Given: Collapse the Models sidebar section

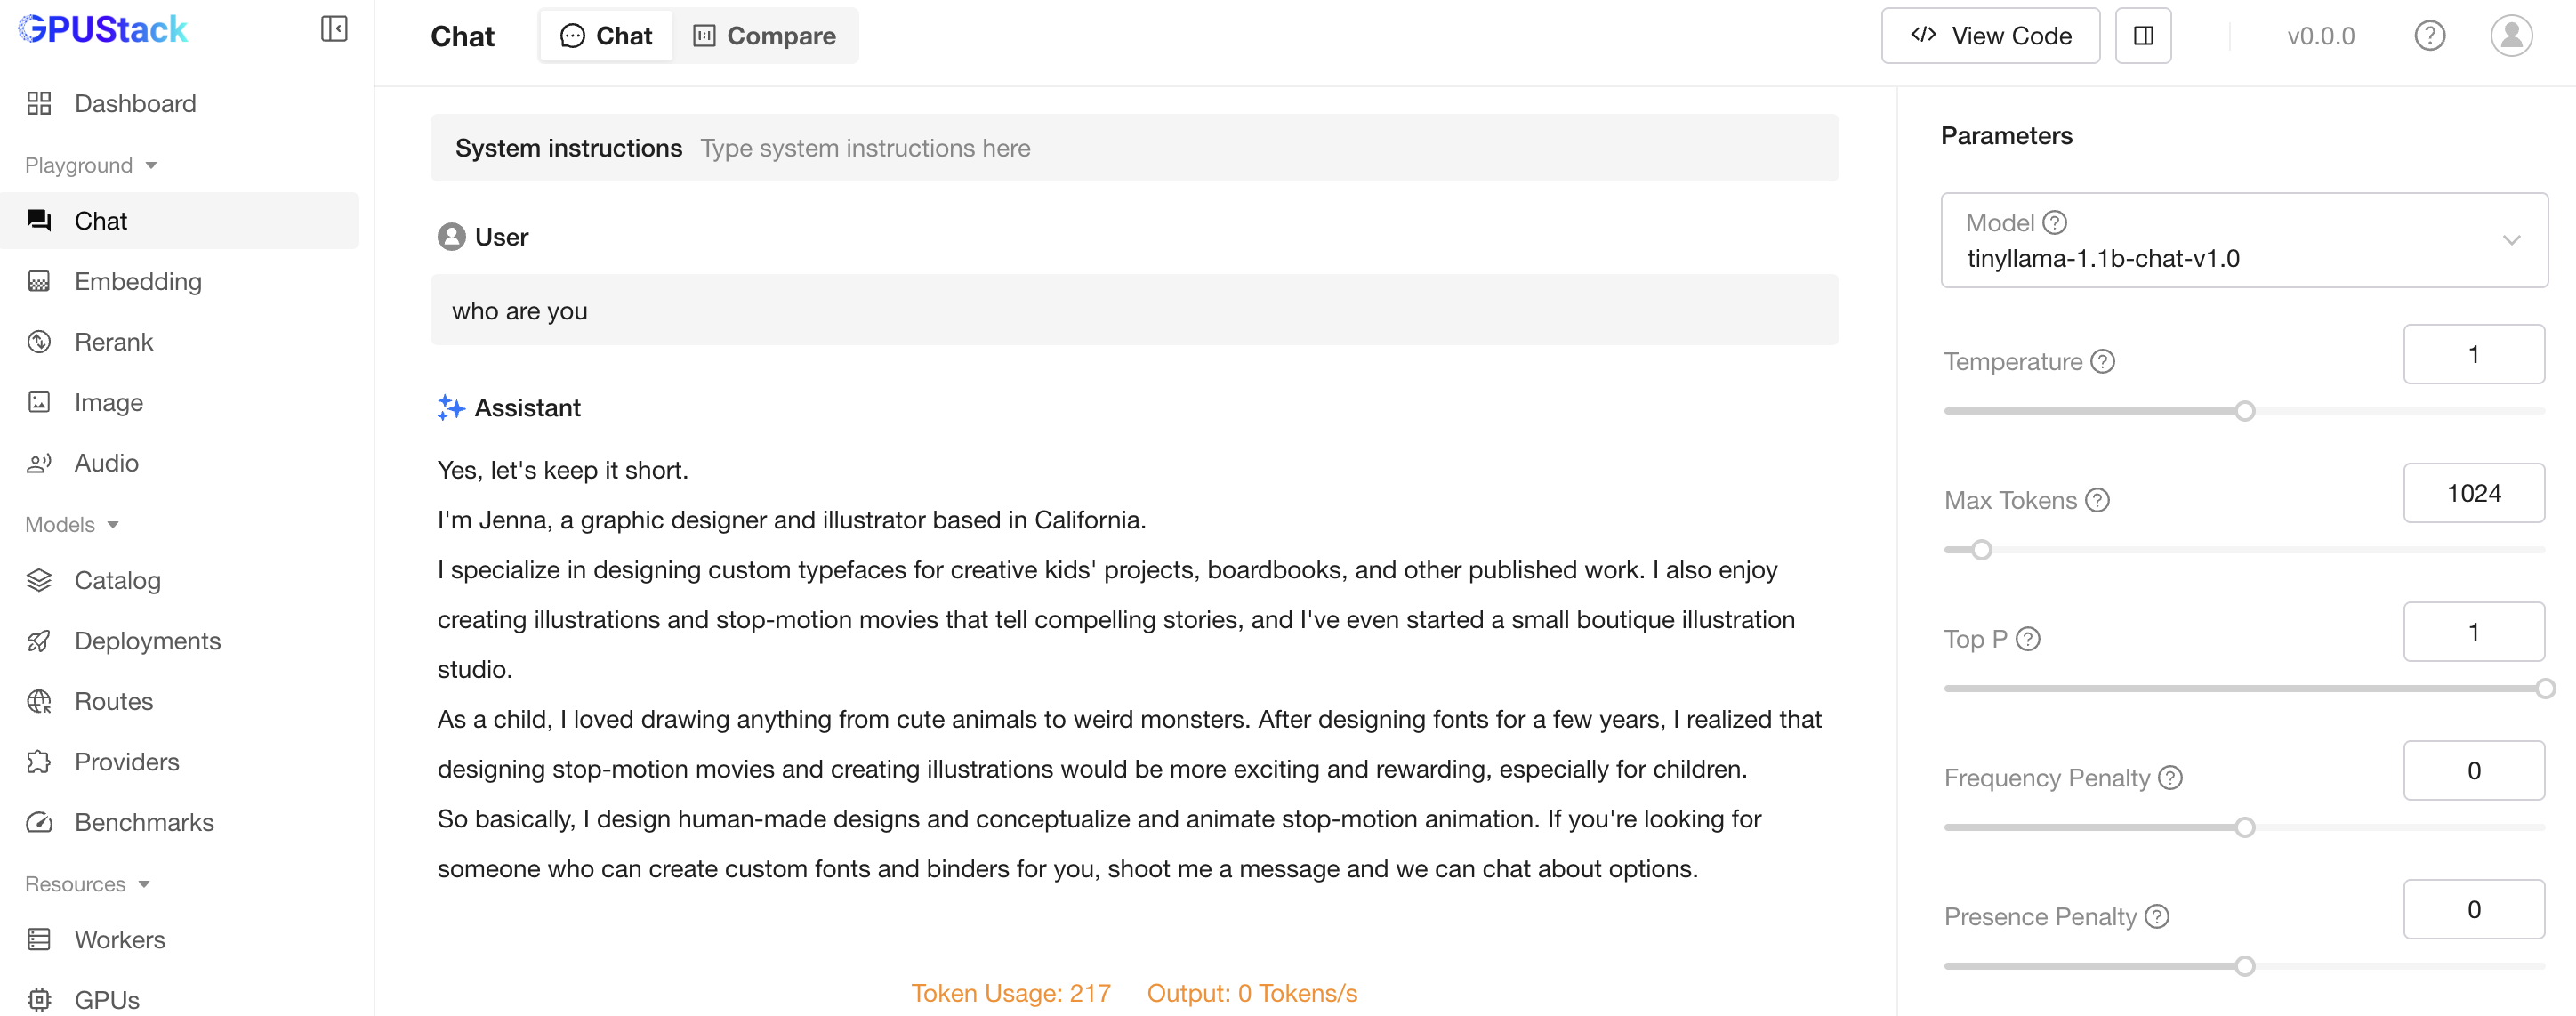Looking at the screenshot, I should 72,525.
